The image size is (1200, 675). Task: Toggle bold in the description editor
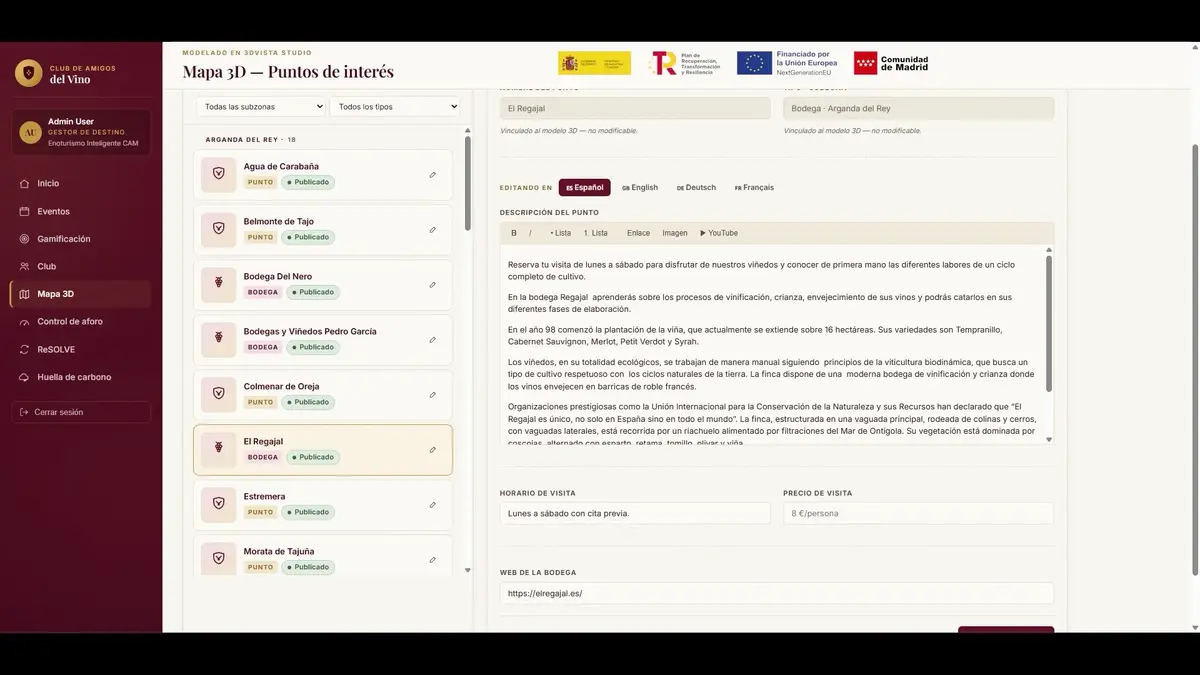click(514, 233)
